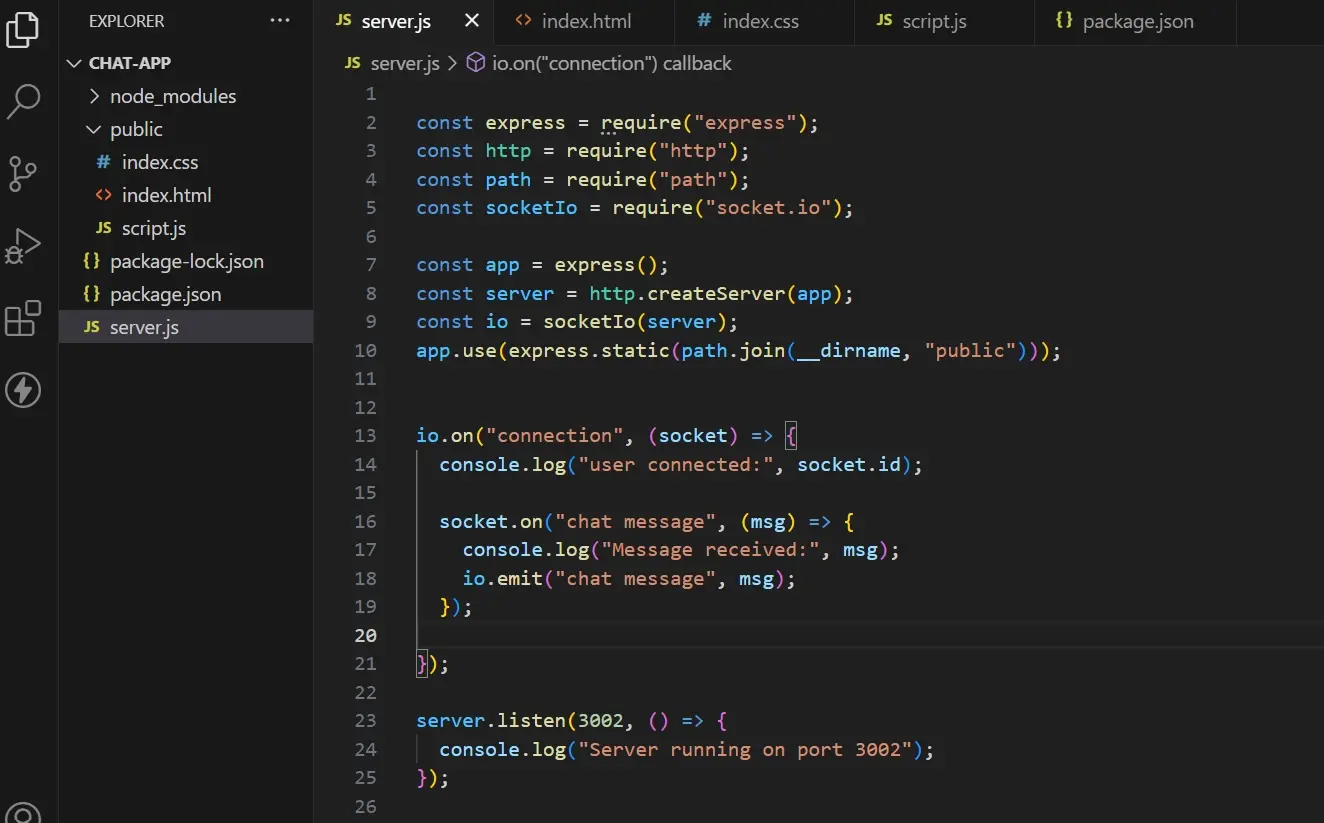The height and width of the screenshot is (823, 1324).
Task: Open the Search view in activity bar
Action: [x=23, y=101]
